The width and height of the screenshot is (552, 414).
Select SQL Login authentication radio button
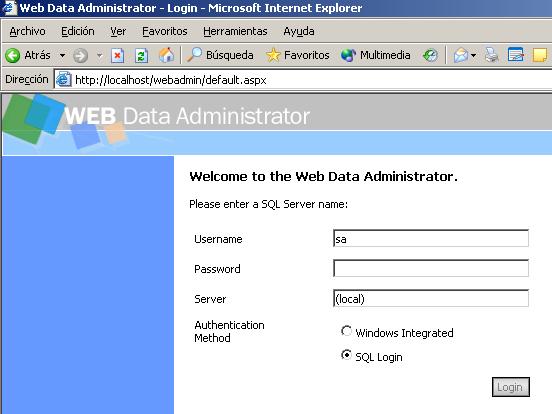(346, 355)
